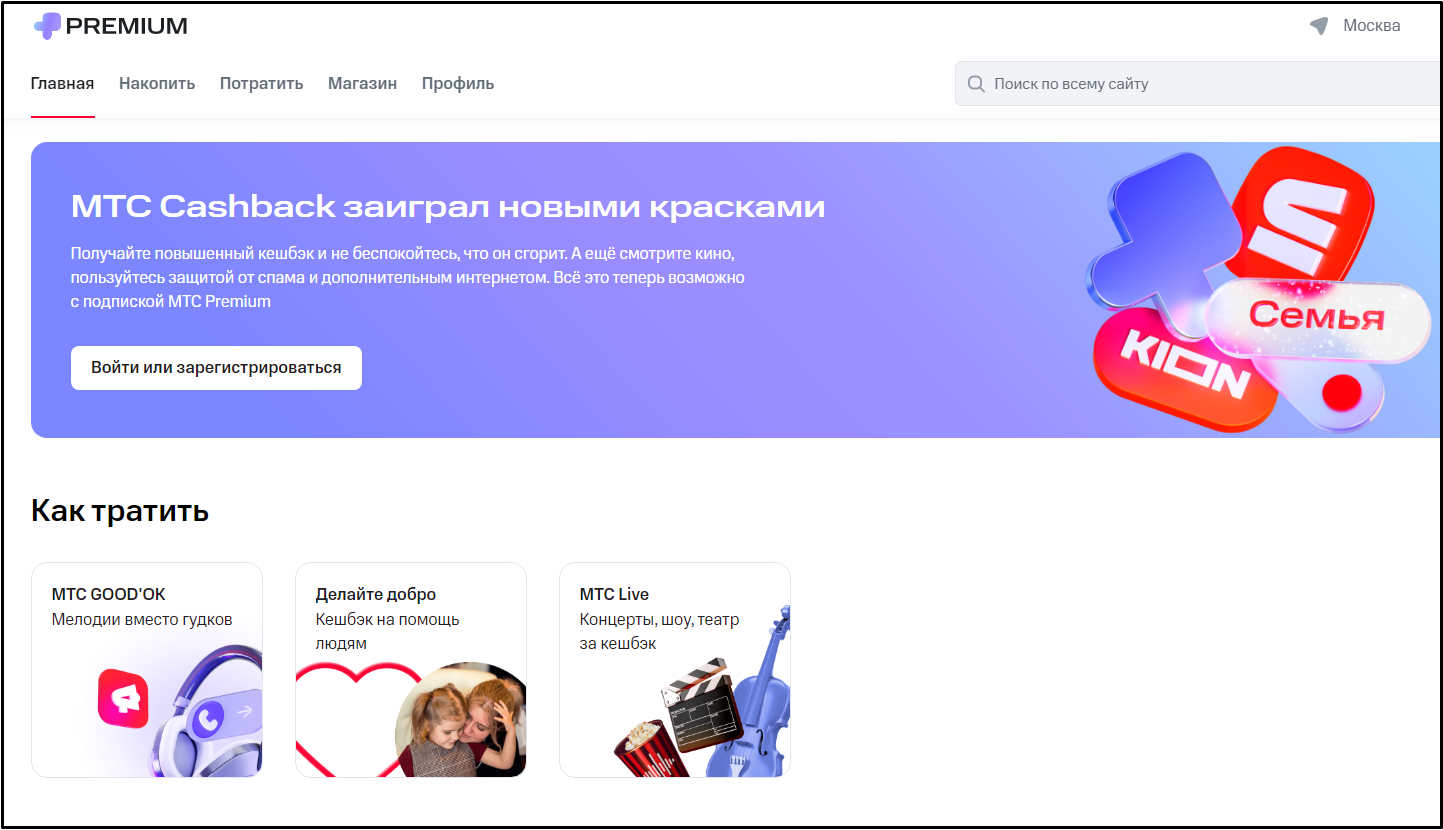Screen dimensions: 1443x830
Task: Click the MTS Premium logo icon
Action: click(x=47, y=26)
